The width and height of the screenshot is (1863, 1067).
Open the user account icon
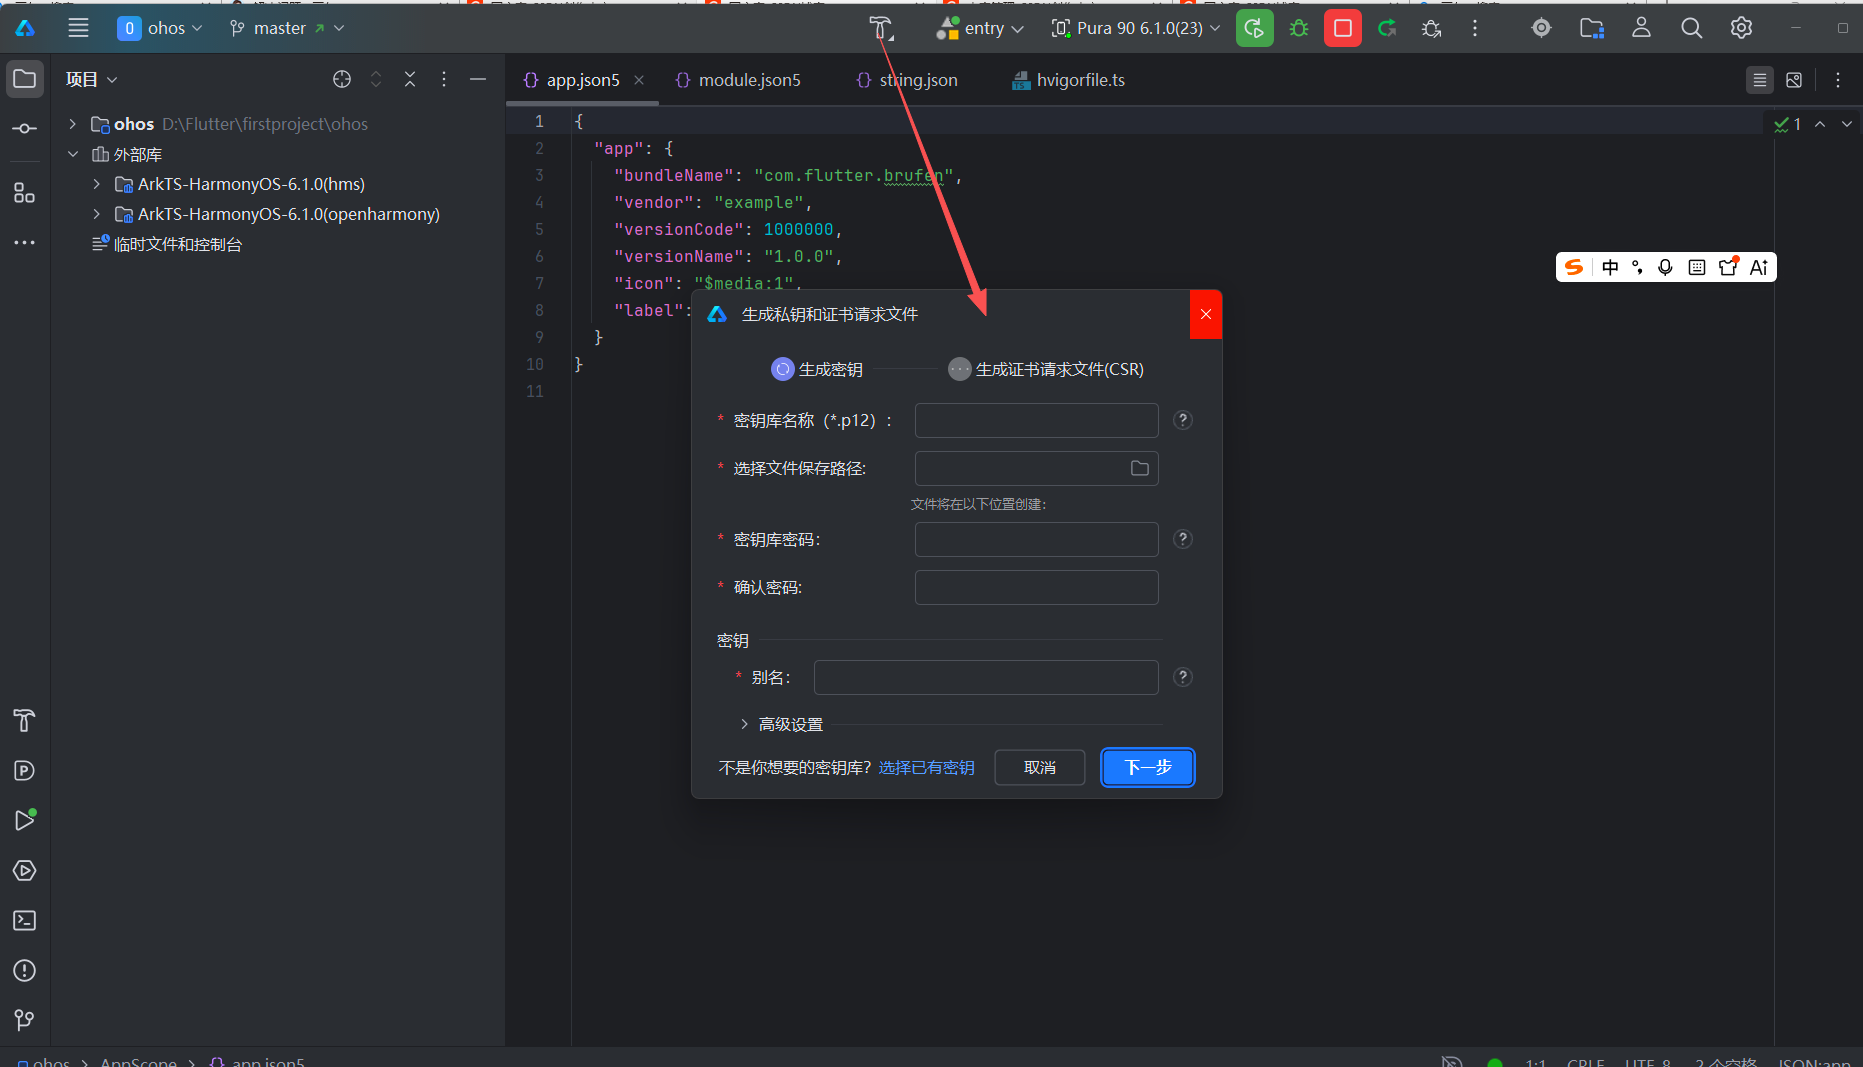1641,28
